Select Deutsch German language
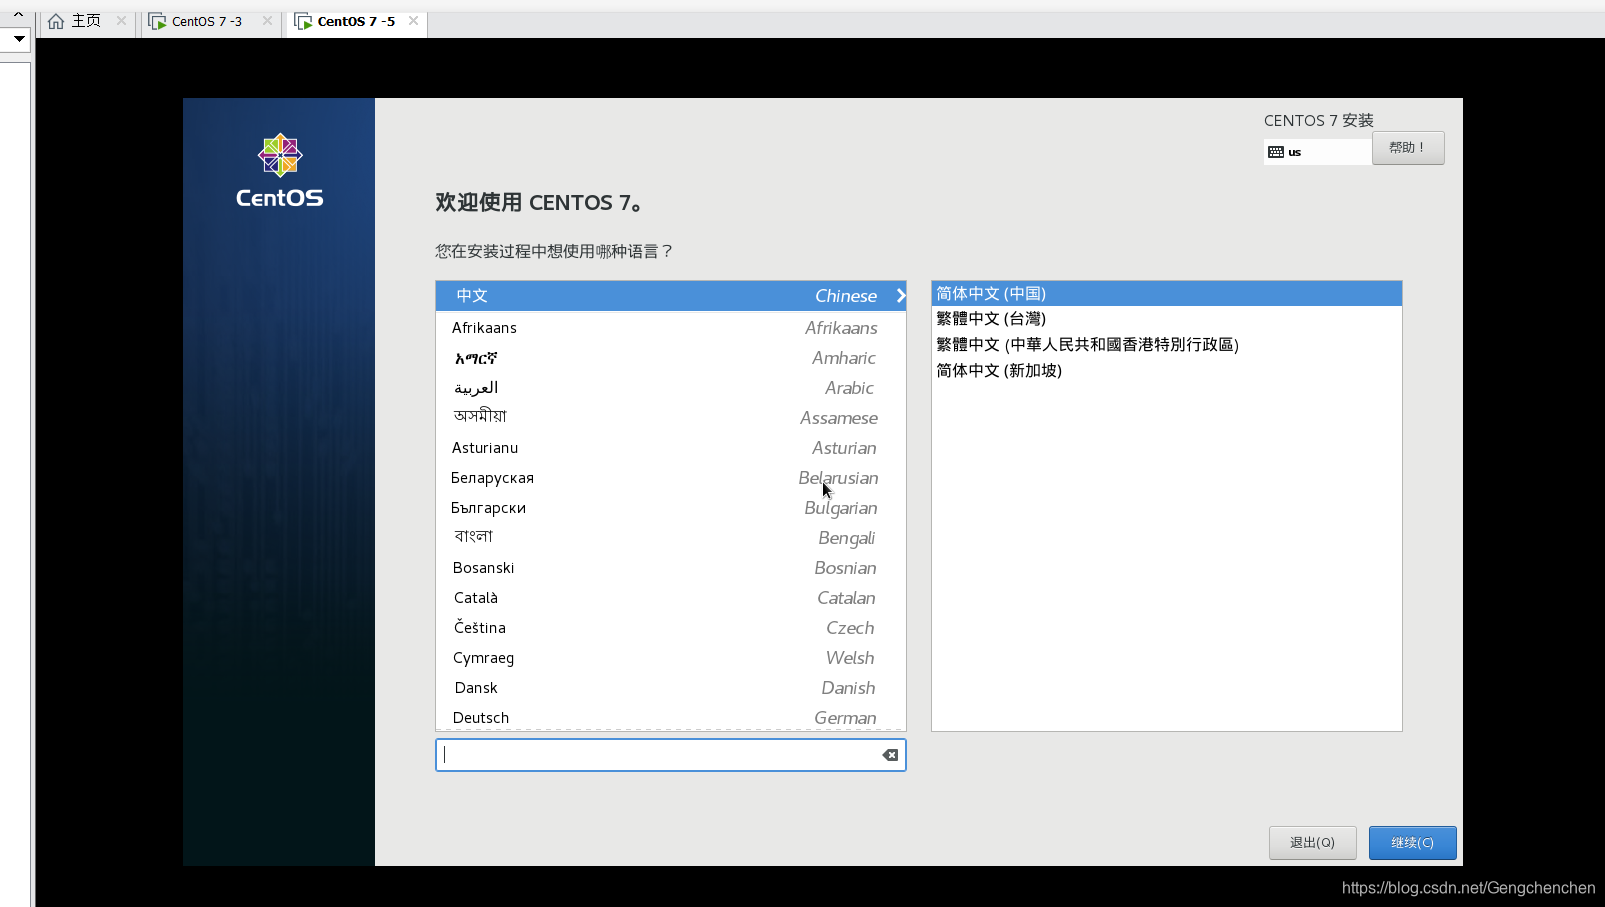The image size is (1605, 907). 671,717
